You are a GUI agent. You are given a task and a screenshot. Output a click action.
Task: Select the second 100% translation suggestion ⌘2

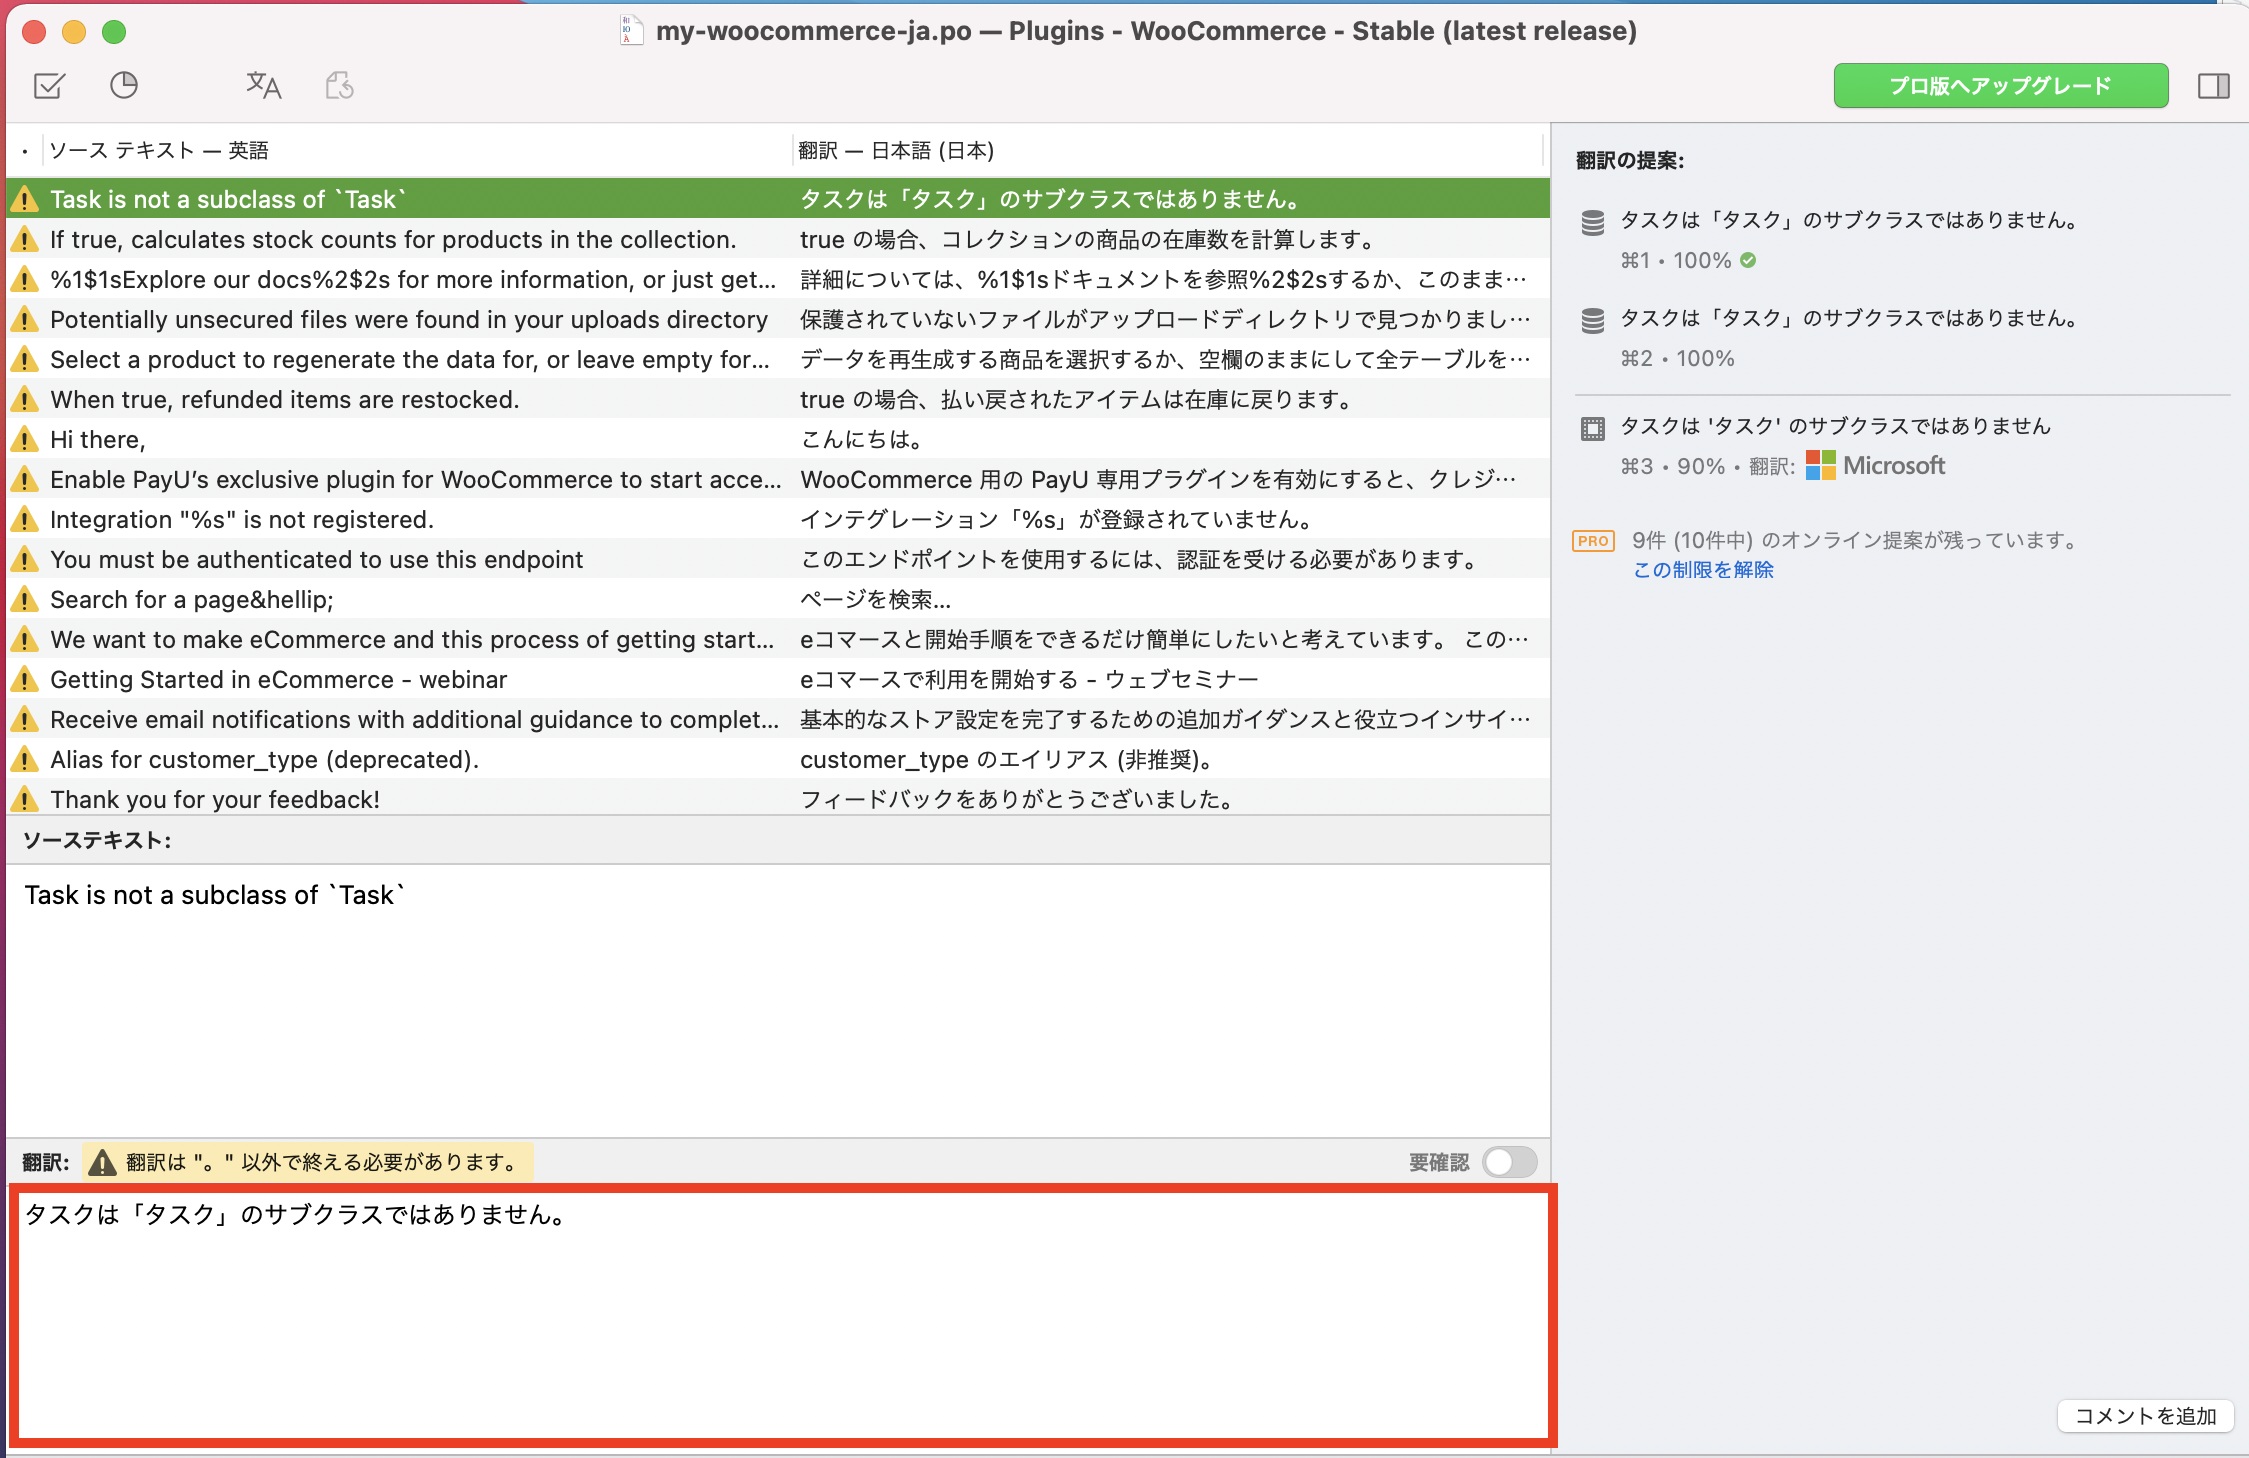(x=1900, y=338)
